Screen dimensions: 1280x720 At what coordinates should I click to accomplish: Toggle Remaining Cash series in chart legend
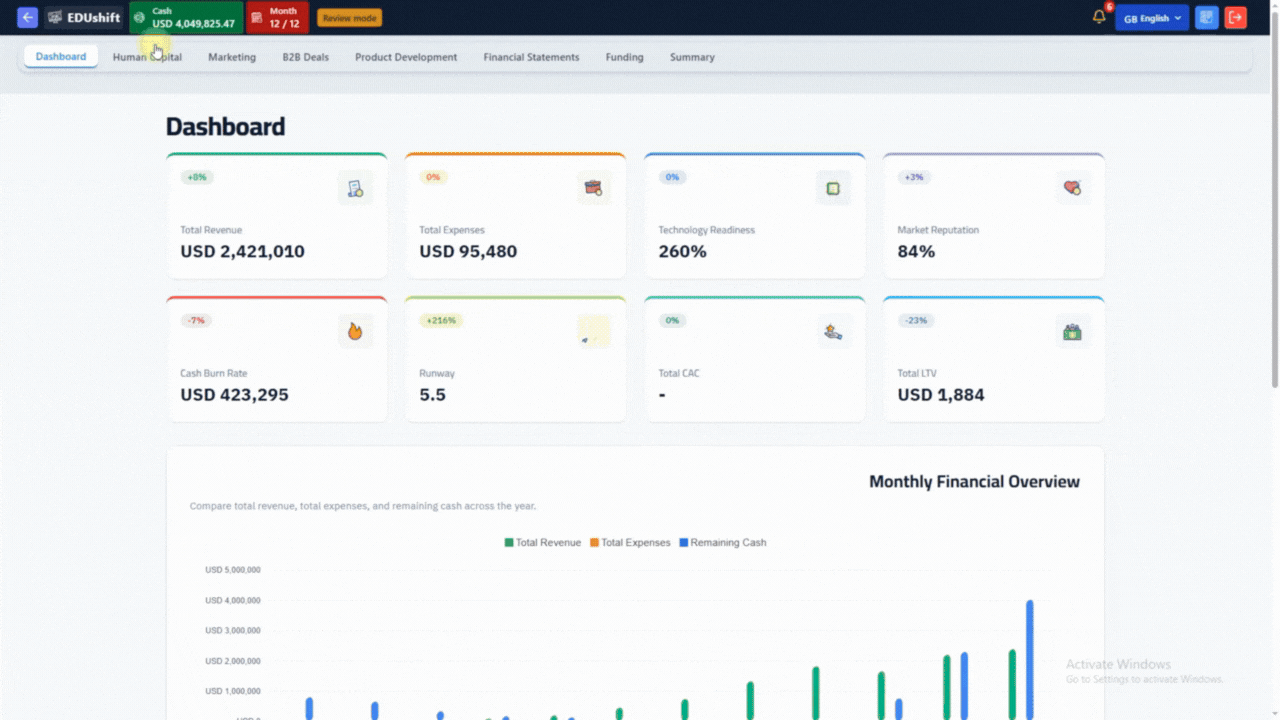(722, 543)
